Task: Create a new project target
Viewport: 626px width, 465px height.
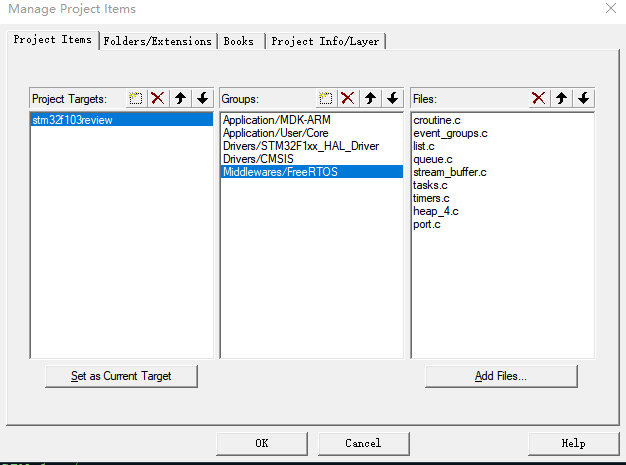Action: [x=136, y=98]
